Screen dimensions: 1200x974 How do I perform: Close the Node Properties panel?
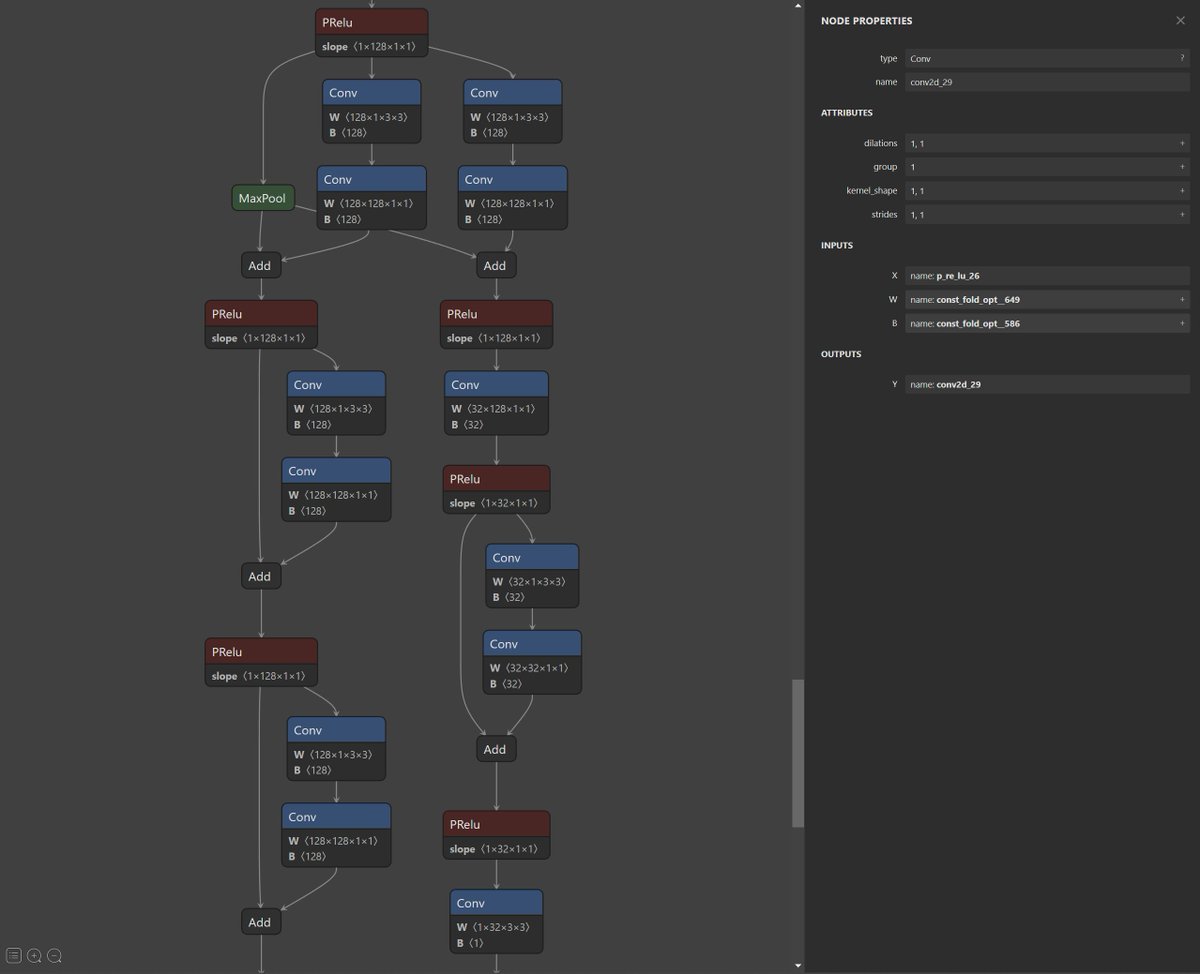click(x=1180, y=20)
